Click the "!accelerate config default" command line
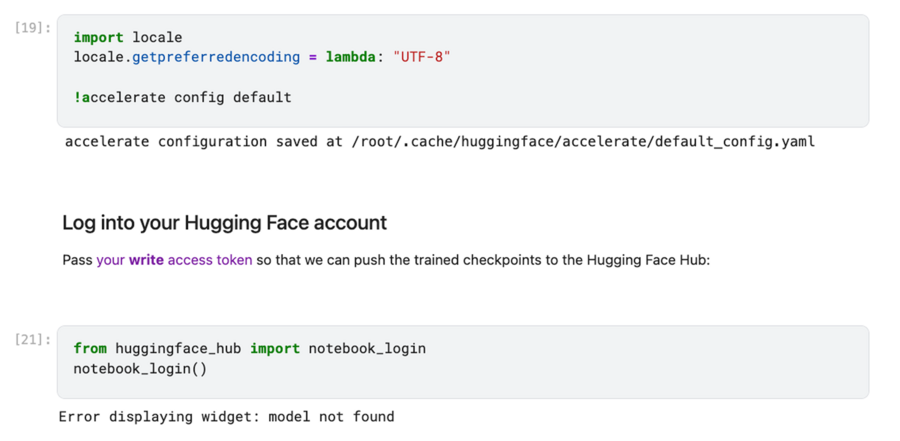900x441 pixels. [182, 97]
